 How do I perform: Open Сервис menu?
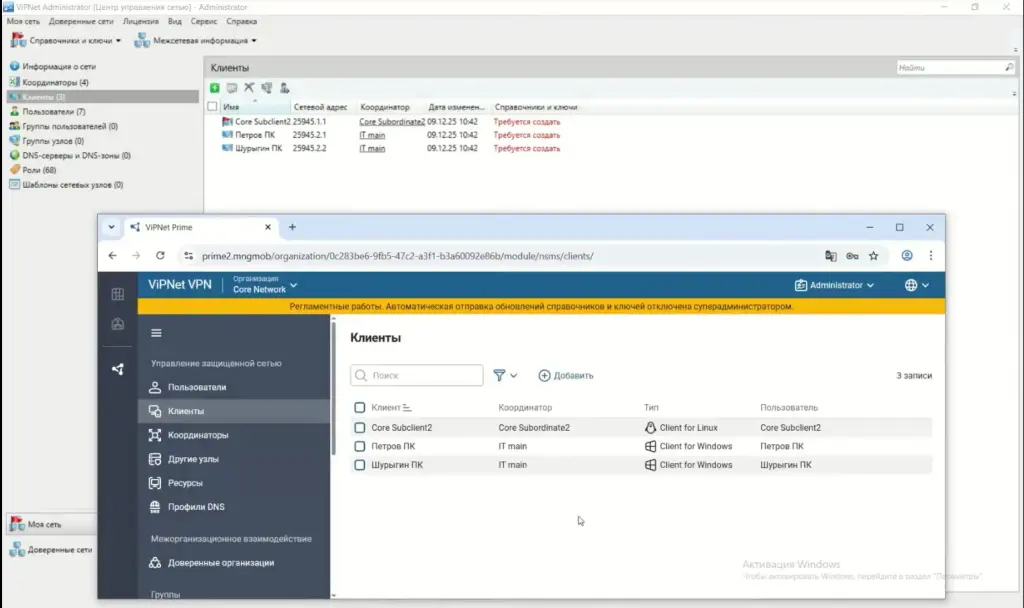click(x=204, y=22)
